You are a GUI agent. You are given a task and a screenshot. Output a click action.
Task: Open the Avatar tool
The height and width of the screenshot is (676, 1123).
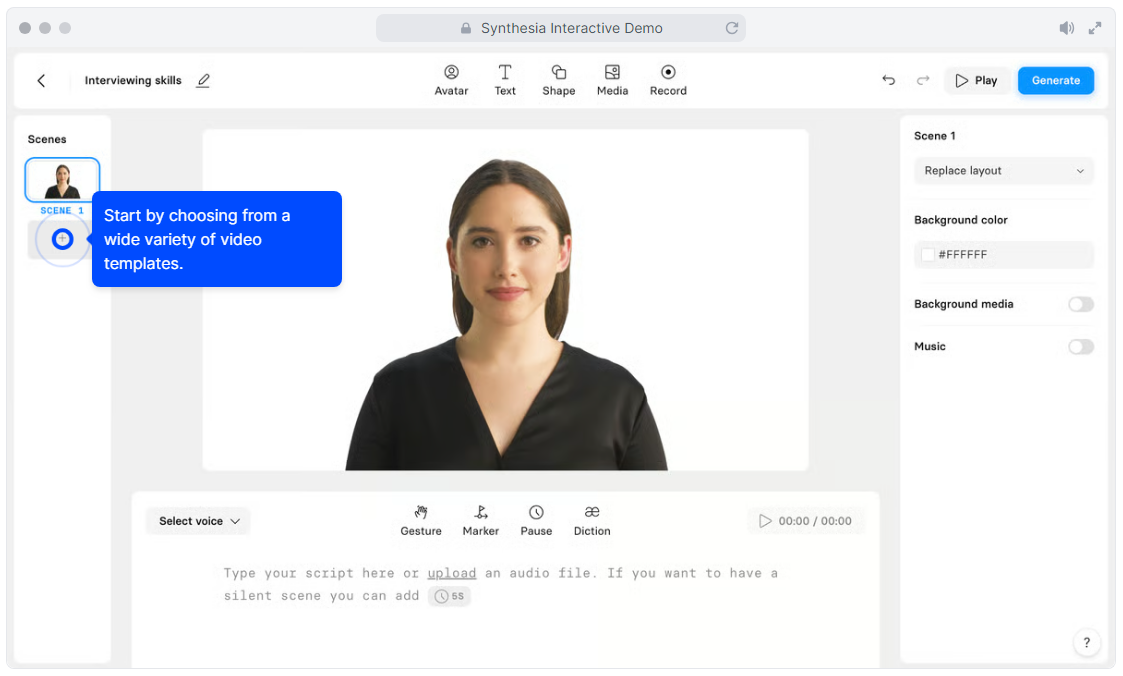451,80
